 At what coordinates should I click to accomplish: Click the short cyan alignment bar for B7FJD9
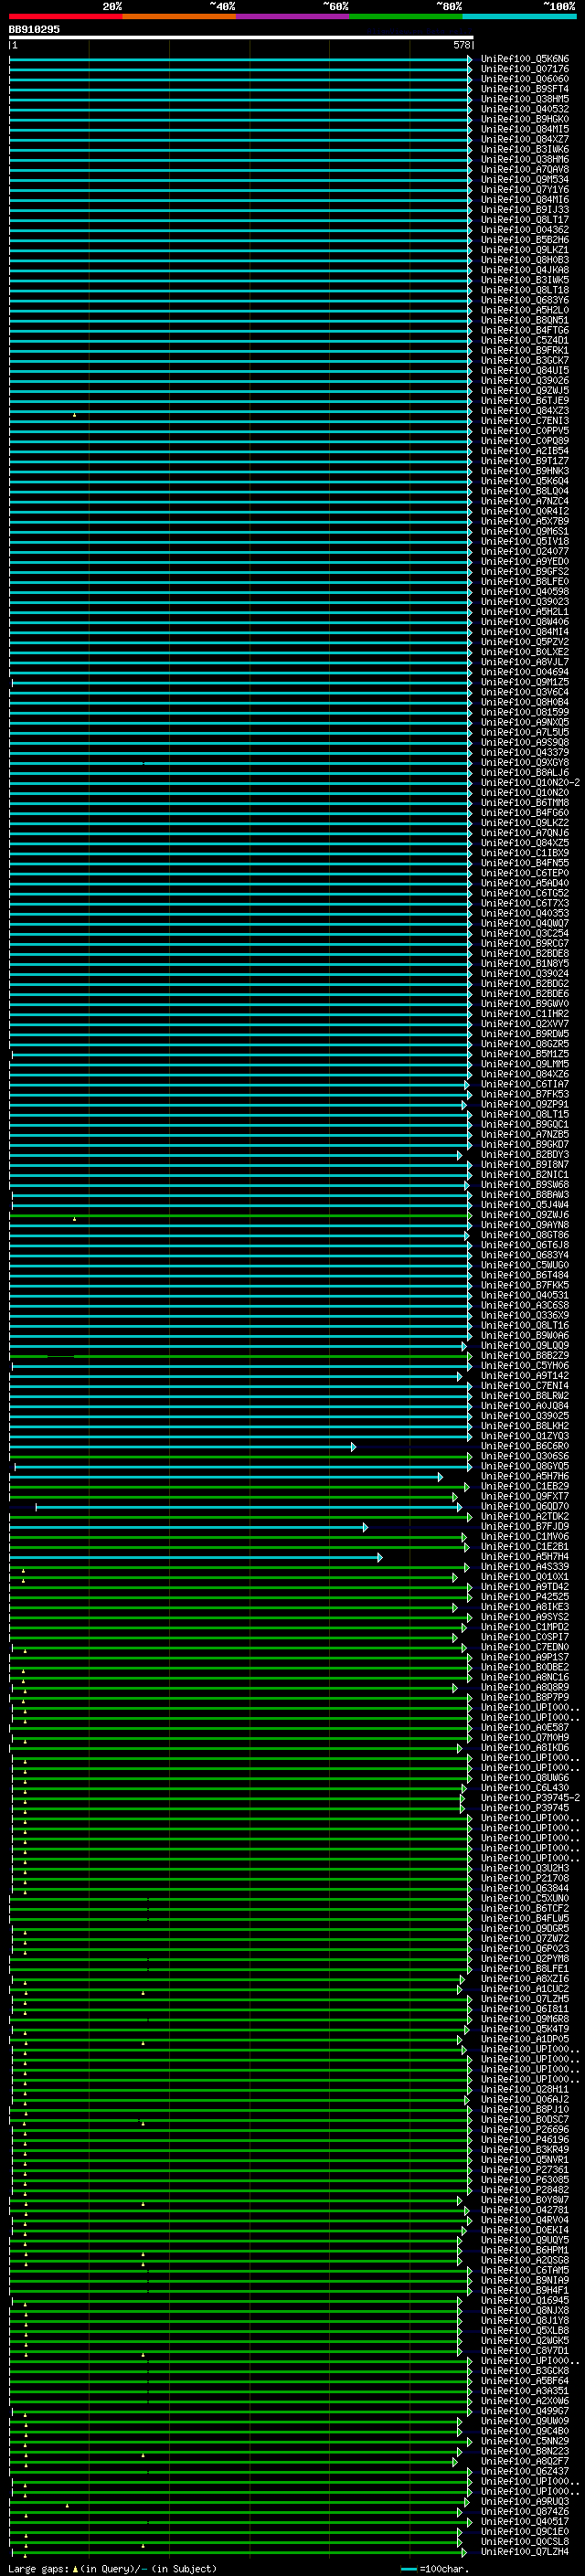click(x=188, y=1527)
